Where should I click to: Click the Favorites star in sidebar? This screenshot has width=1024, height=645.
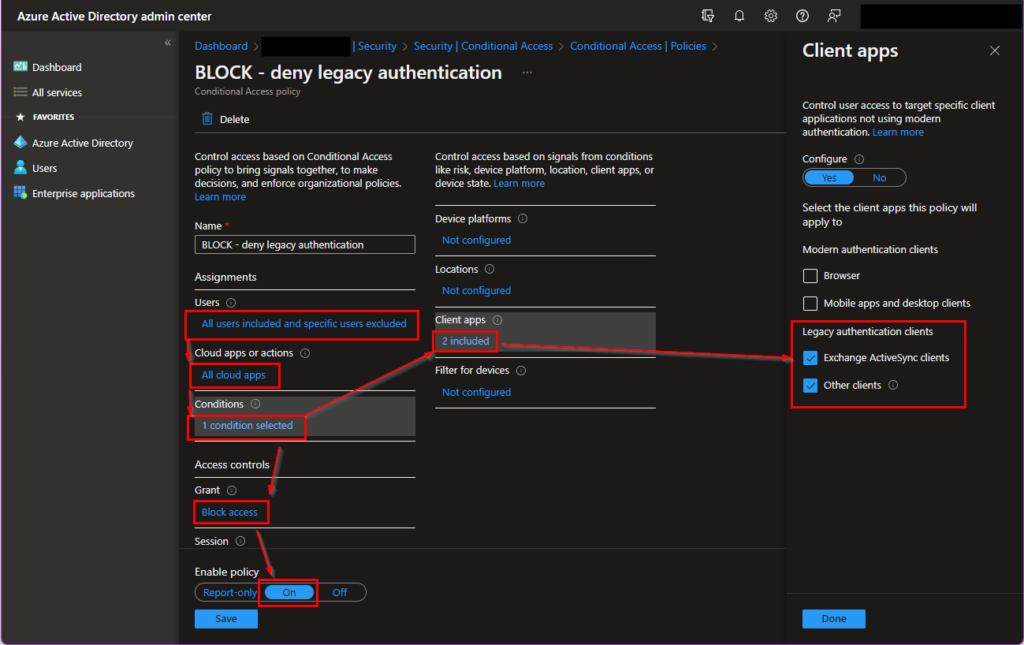(20, 117)
